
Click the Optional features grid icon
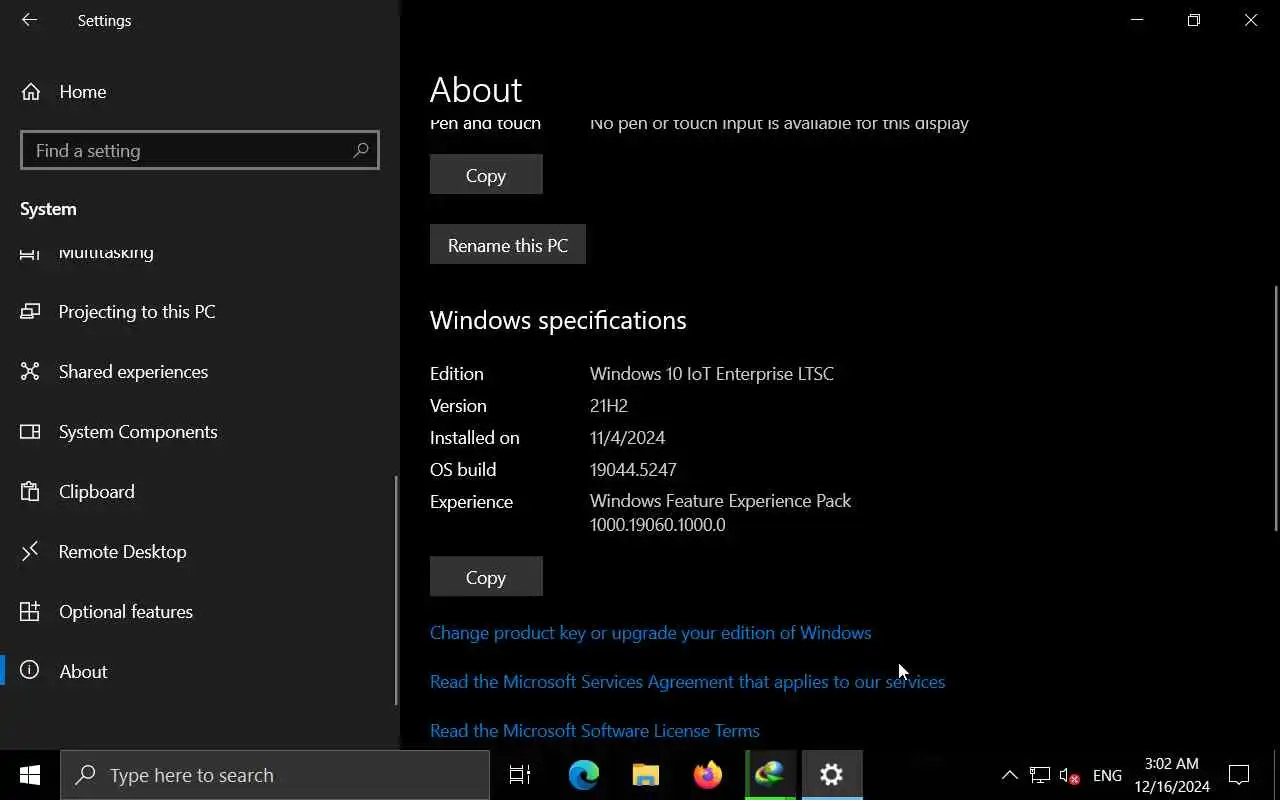[30, 611]
